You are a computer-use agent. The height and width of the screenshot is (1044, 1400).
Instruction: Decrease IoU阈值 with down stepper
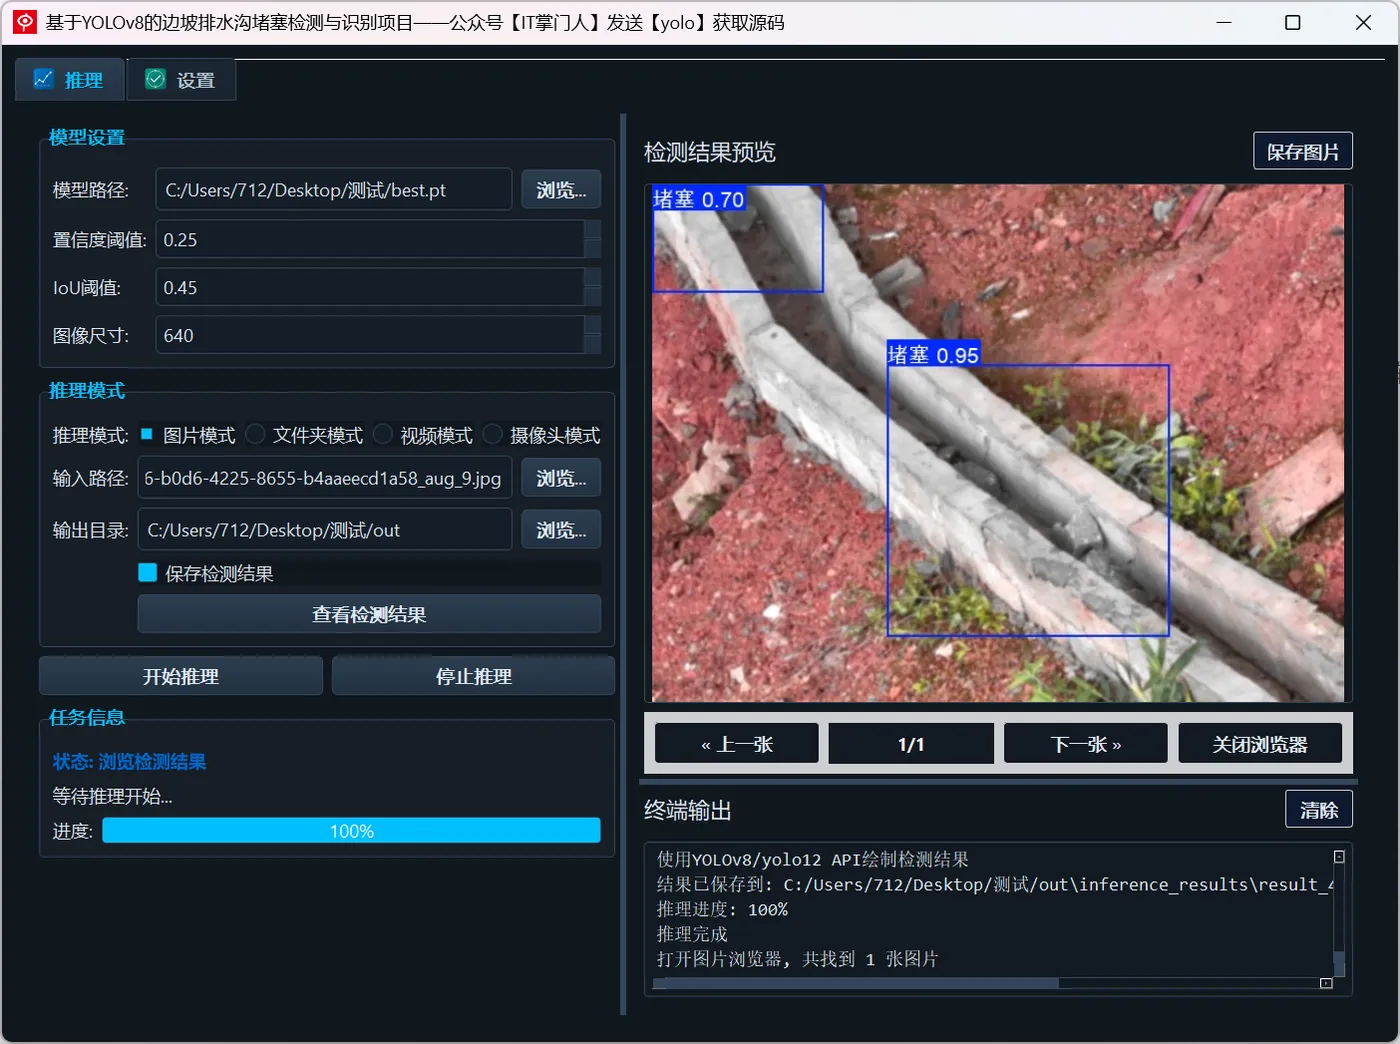tap(592, 297)
